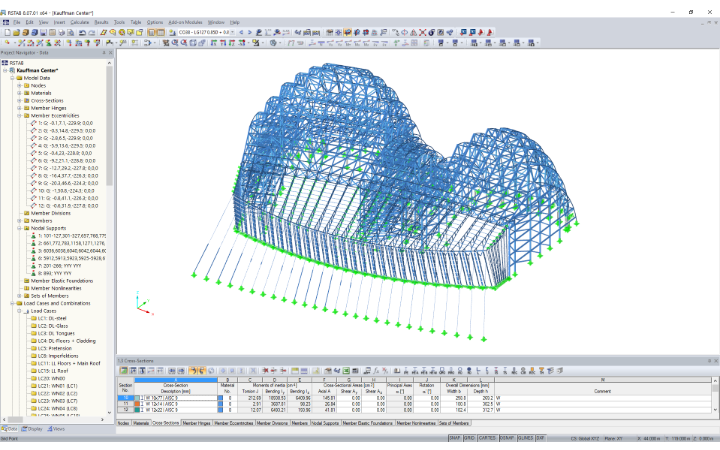Toggle GRID in the status bar
The width and height of the screenshot is (720, 450).
pyautogui.click(x=469, y=439)
